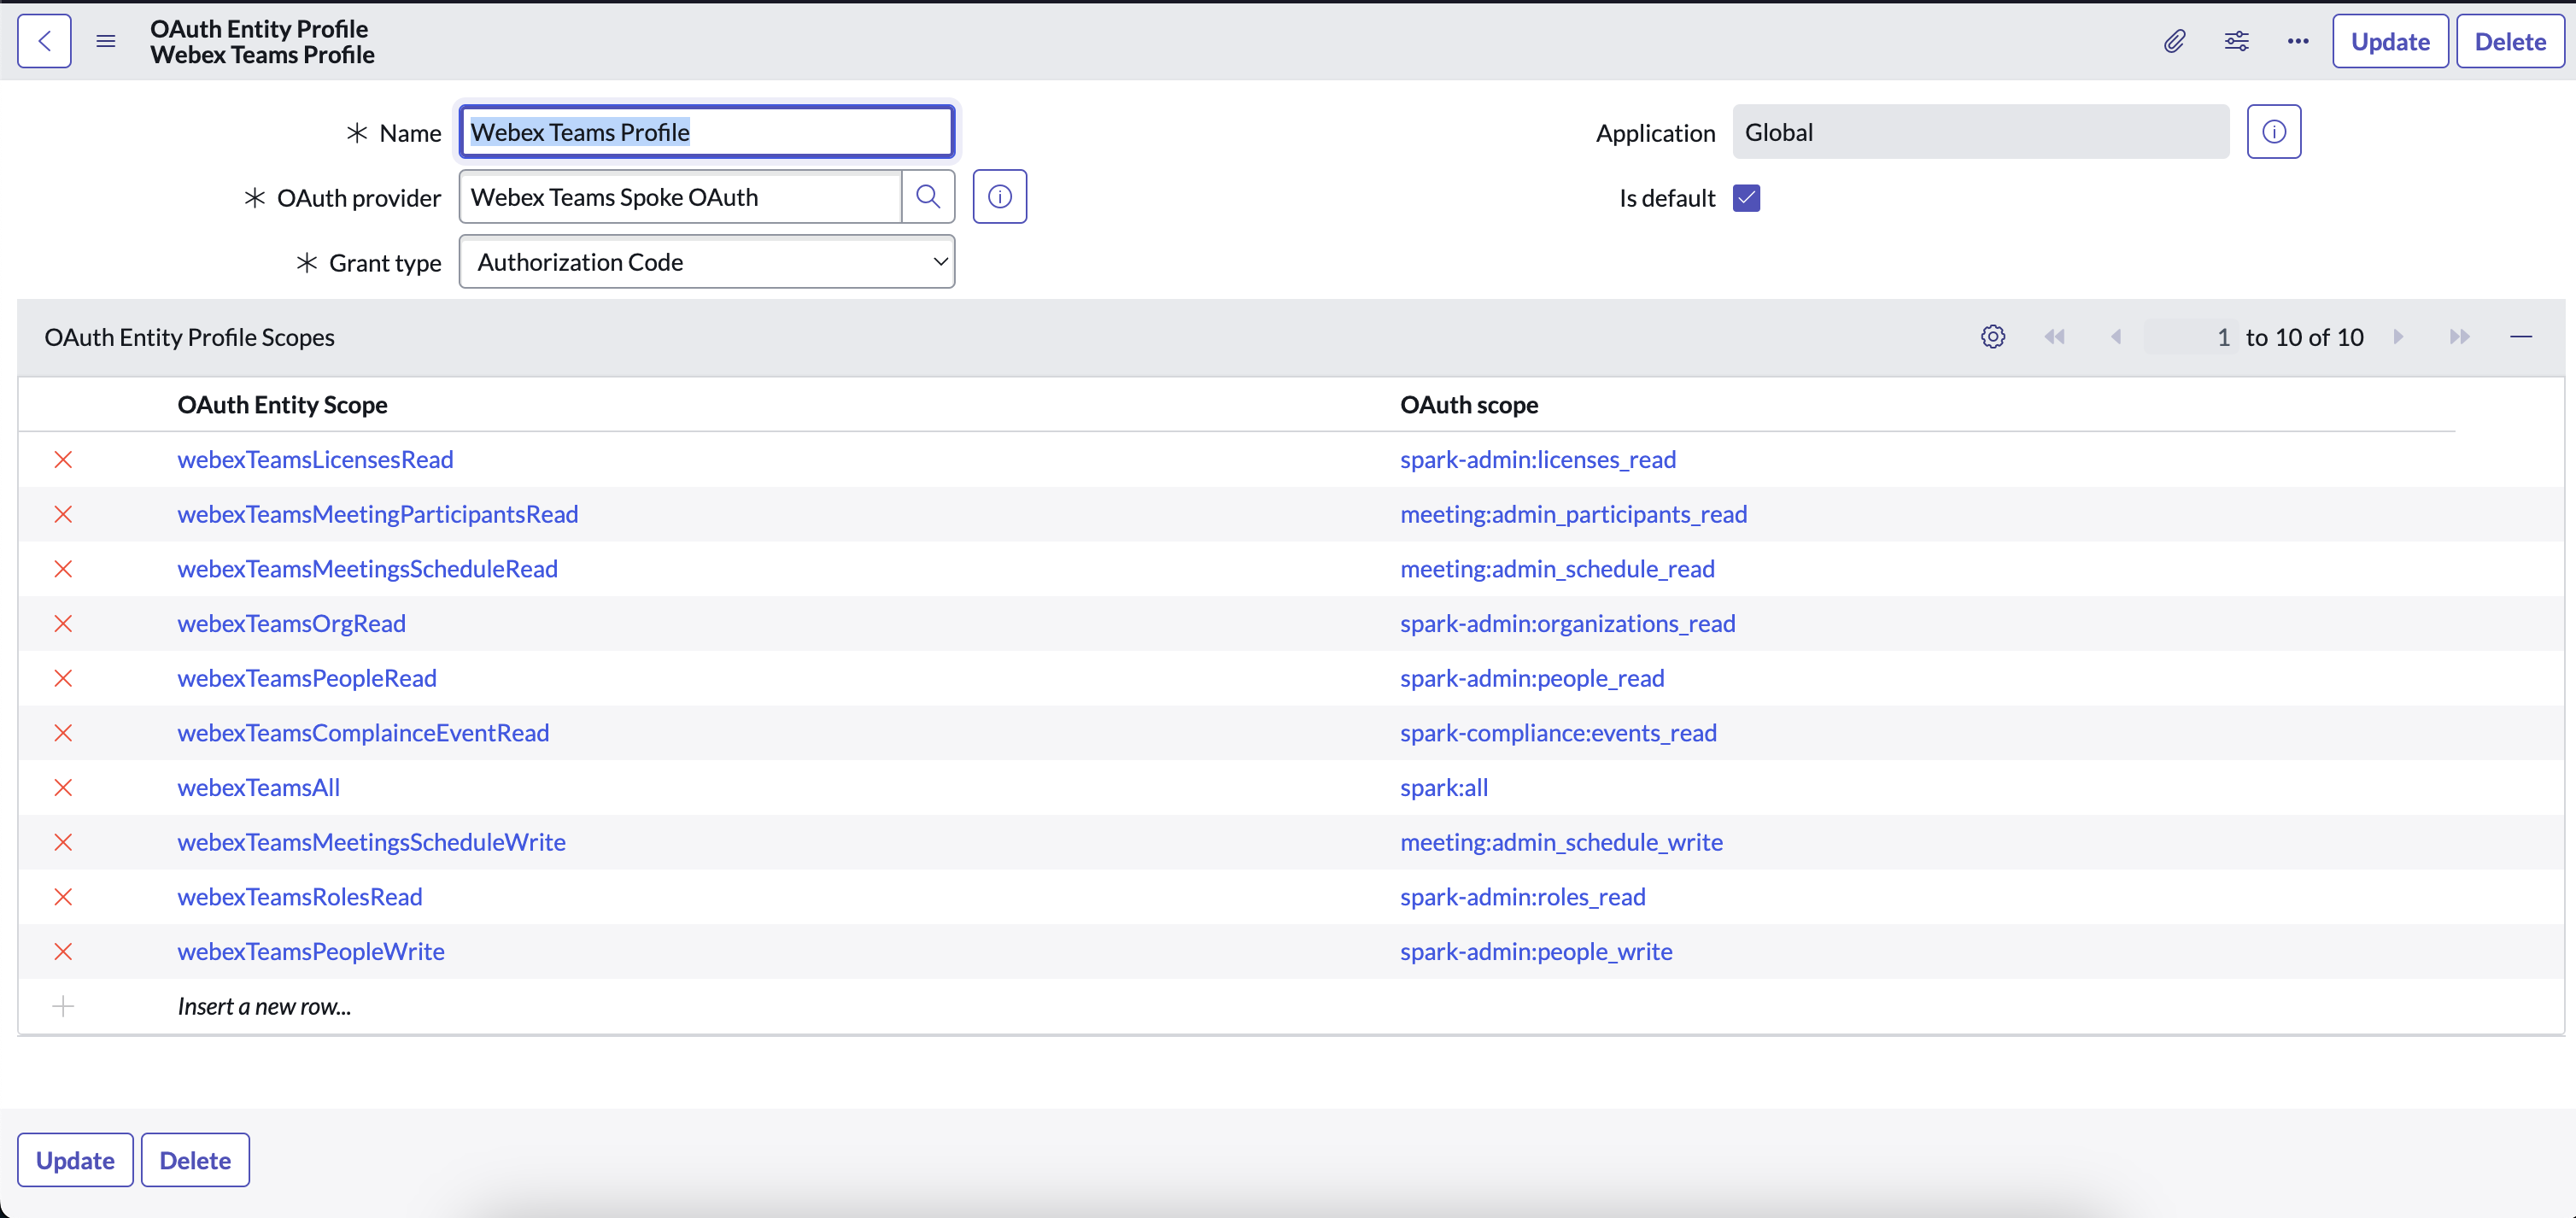Open the spark:all scope link

(x=1444, y=788)
